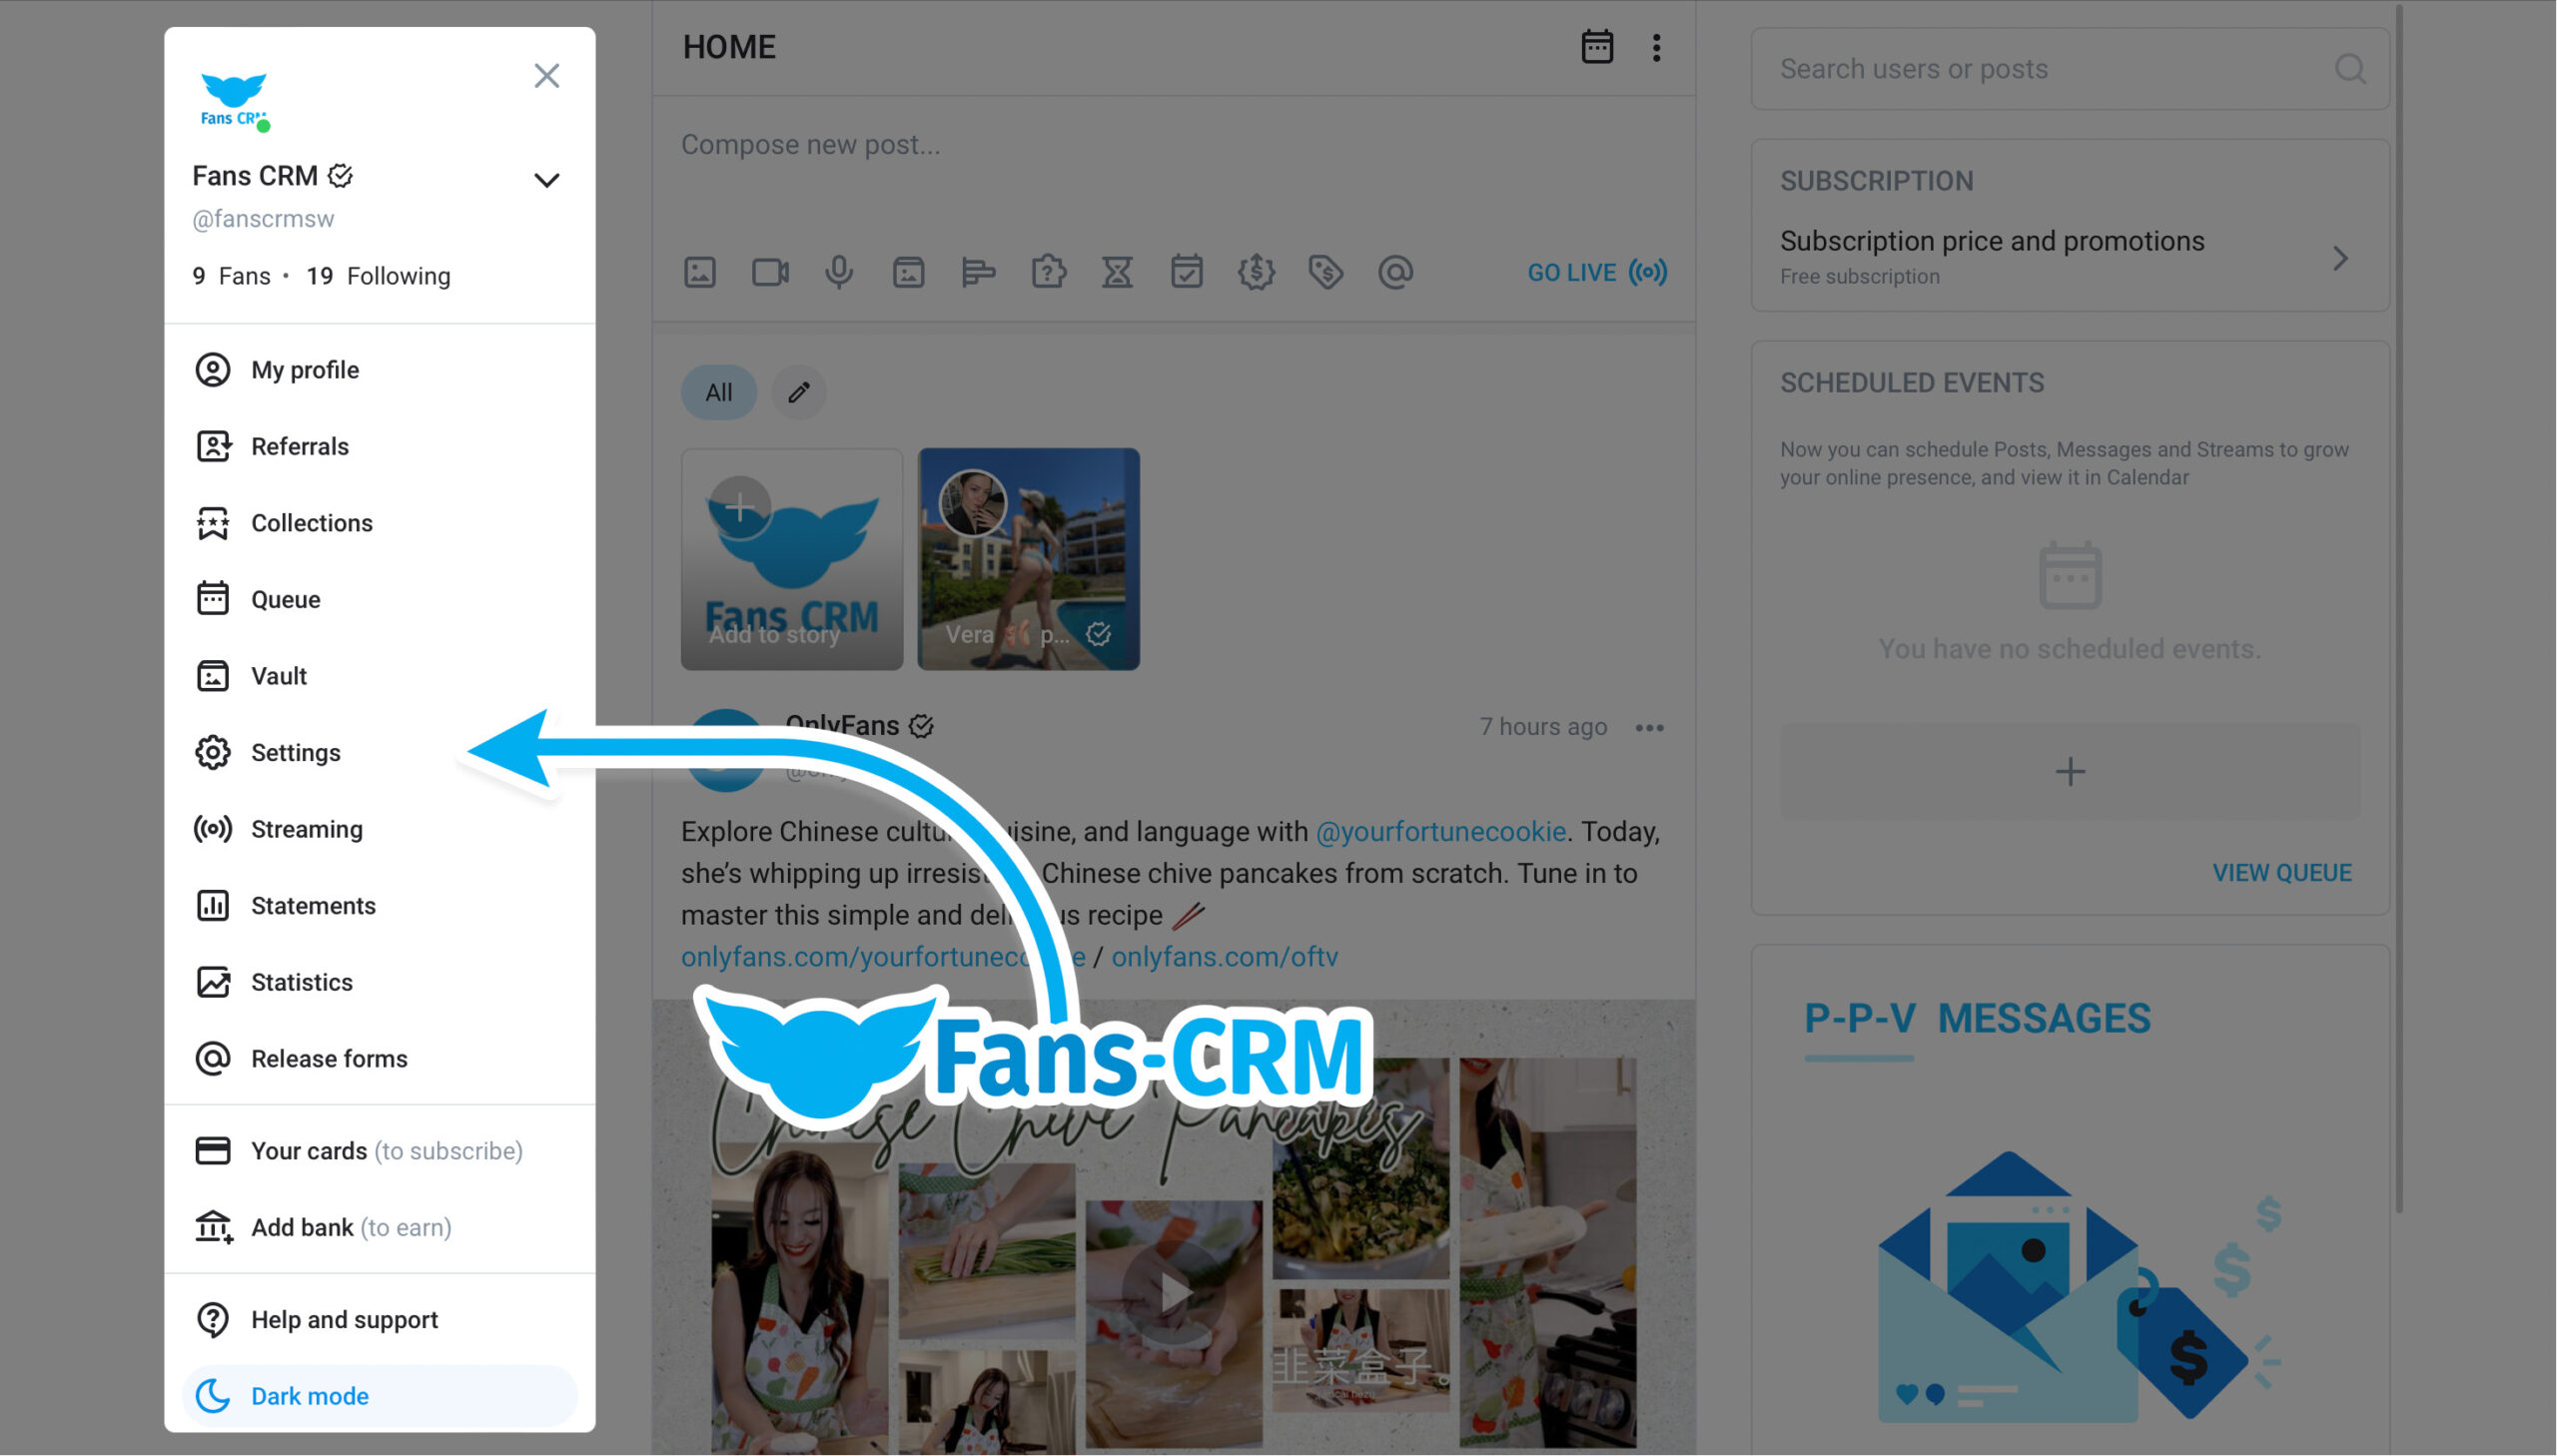Viewport: 2557px width, 1456px height.
Task: Click the photo/image upload icon
Action: click(x=699, y=273)
